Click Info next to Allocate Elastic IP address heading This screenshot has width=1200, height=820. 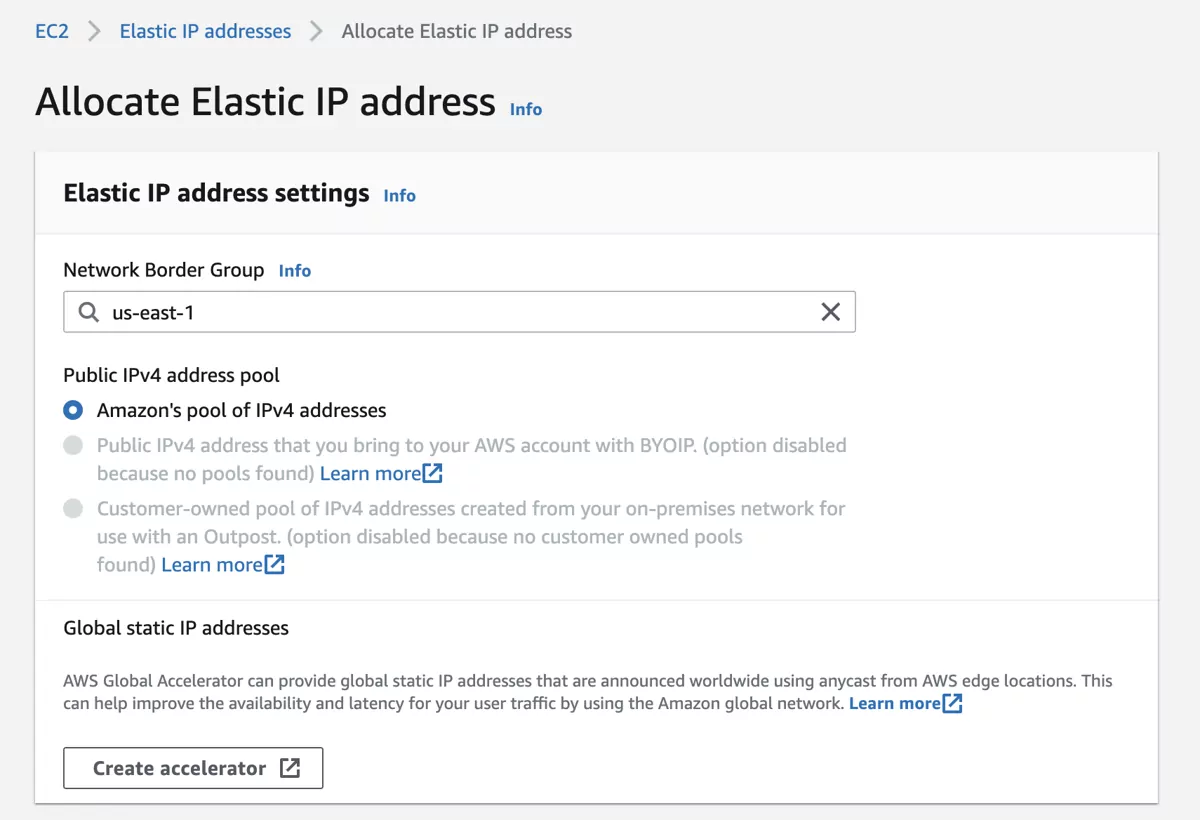[525, 109]
